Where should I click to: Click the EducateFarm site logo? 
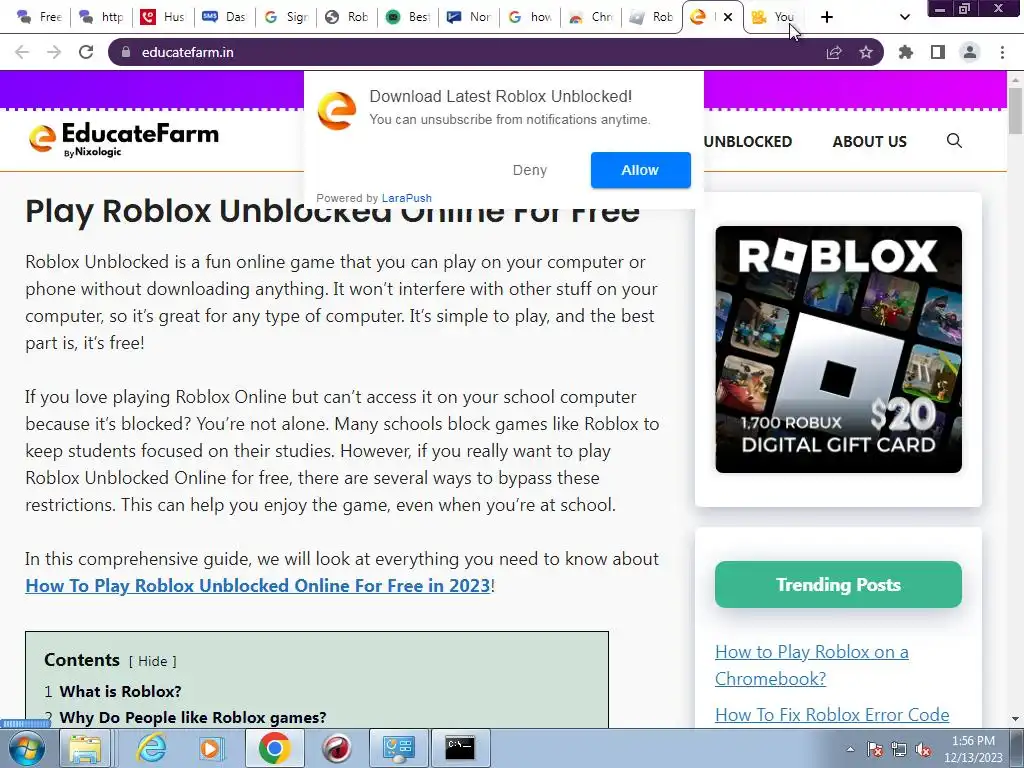click(123, 140)
